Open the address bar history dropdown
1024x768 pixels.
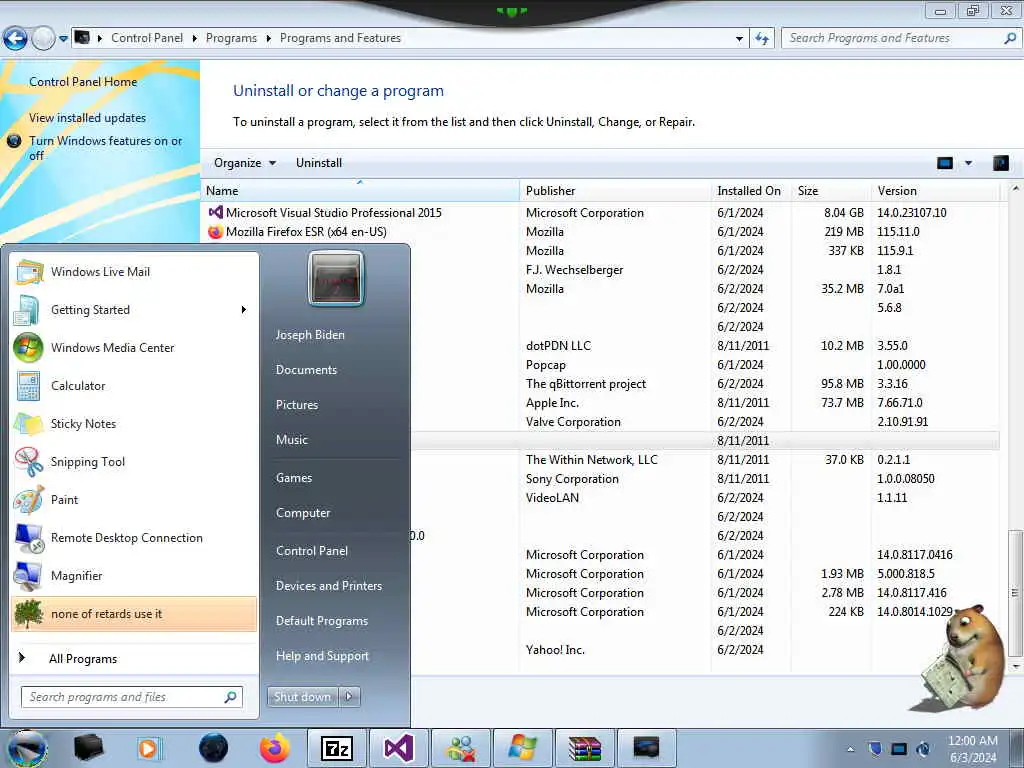tap(739, 39)
